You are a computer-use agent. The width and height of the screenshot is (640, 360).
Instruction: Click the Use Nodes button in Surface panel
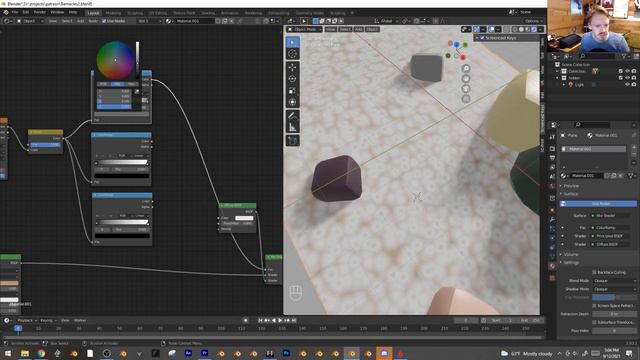[599, 204]
